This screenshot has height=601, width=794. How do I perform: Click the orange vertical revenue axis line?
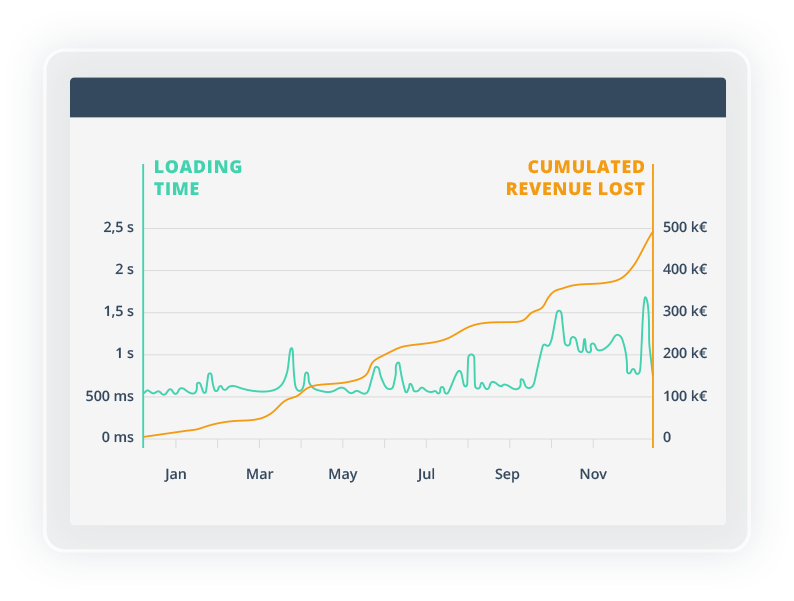[653, 300]
